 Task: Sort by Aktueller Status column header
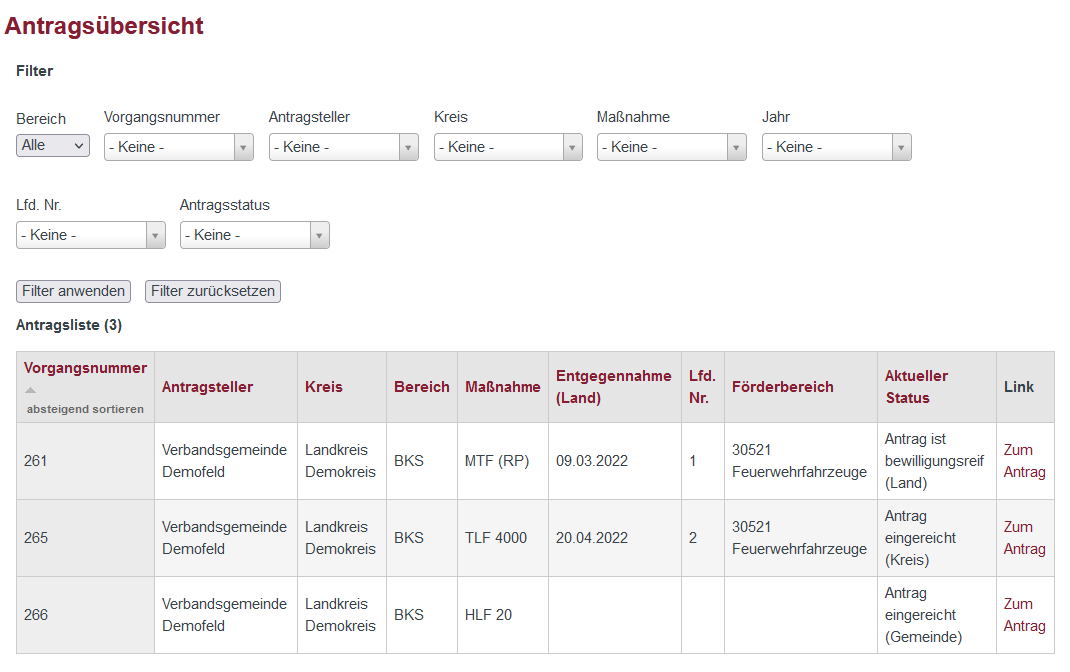tap(916, 387)
